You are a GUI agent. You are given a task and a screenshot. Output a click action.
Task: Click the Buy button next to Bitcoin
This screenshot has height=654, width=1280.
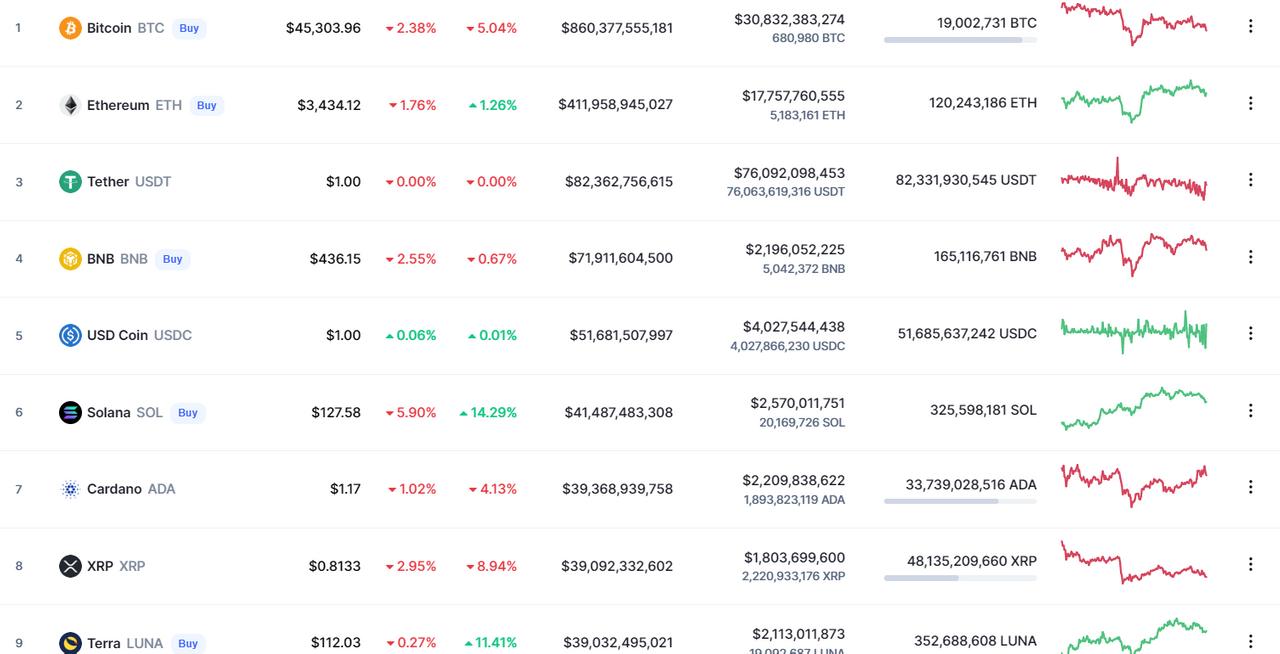coord(189,28)
